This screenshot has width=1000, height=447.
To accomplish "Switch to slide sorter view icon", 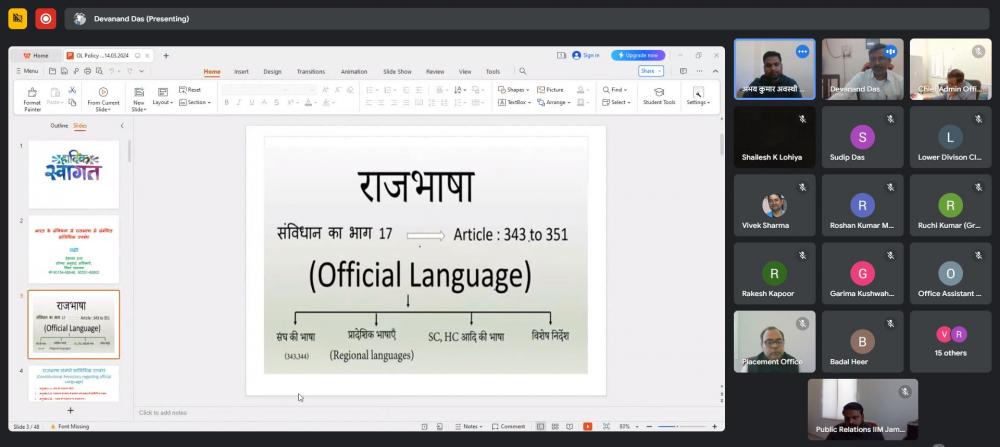I will (554, 426).
